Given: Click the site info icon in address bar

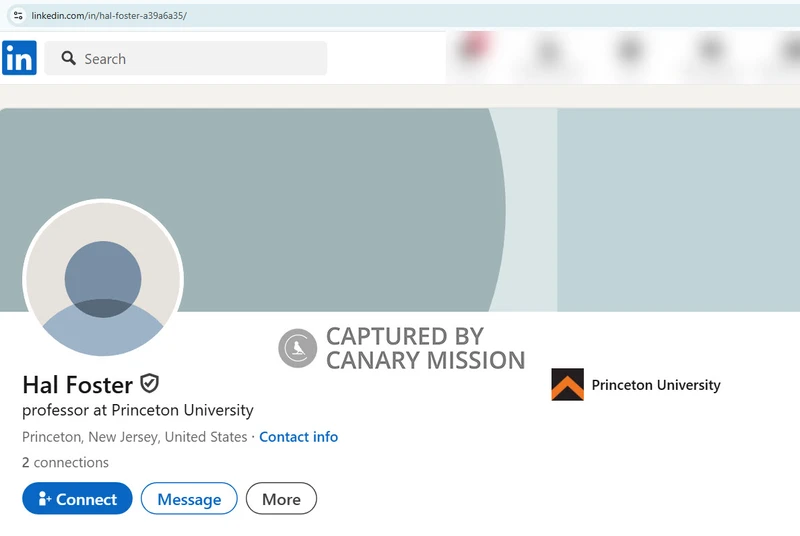Looking at the screenshot, I should tap(18, 16).
